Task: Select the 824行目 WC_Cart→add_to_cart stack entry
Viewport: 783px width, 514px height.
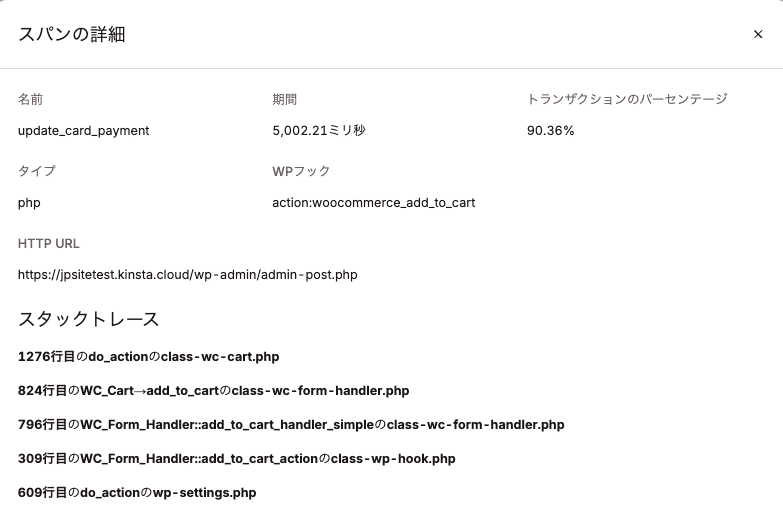Action: coord(214,390)
